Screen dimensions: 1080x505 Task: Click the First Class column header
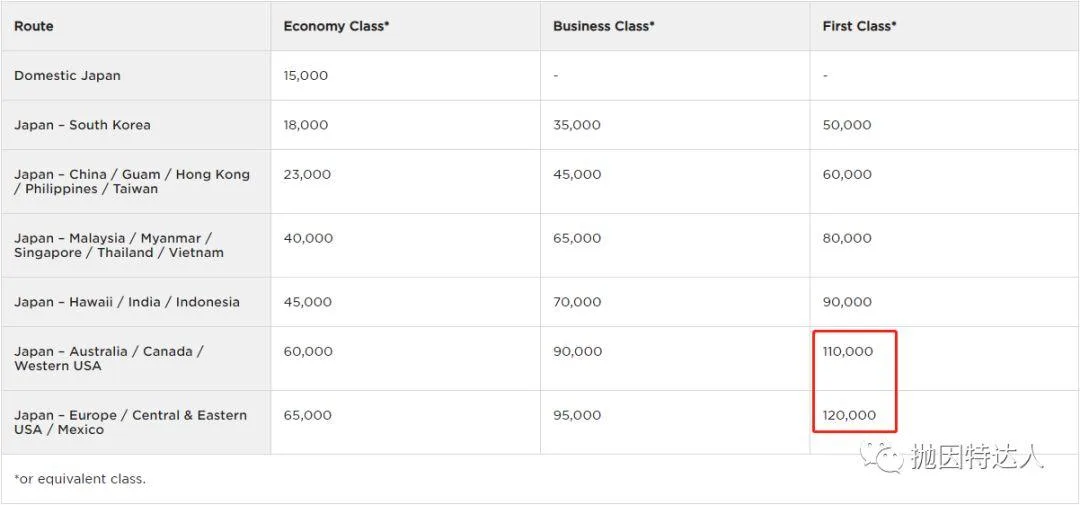coord(859,26)
